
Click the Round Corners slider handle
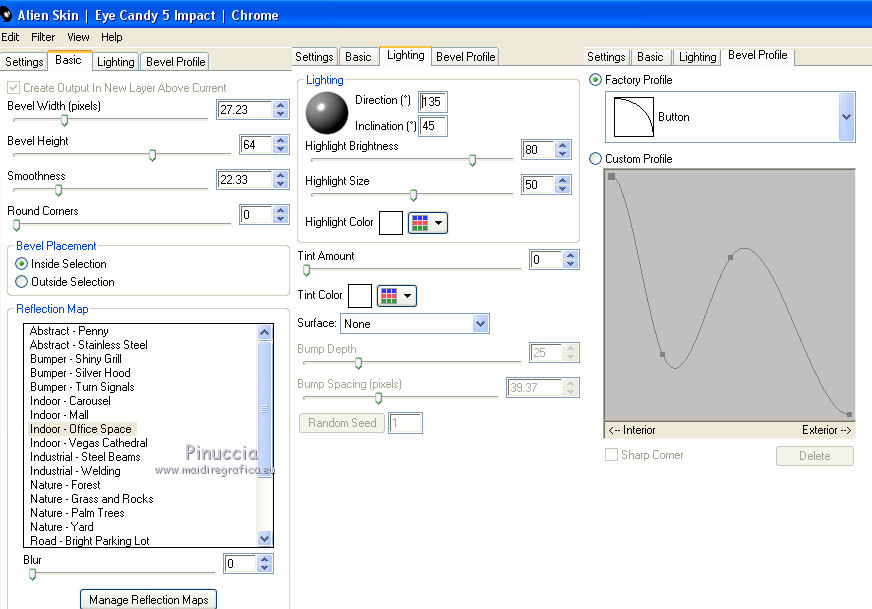17,225
